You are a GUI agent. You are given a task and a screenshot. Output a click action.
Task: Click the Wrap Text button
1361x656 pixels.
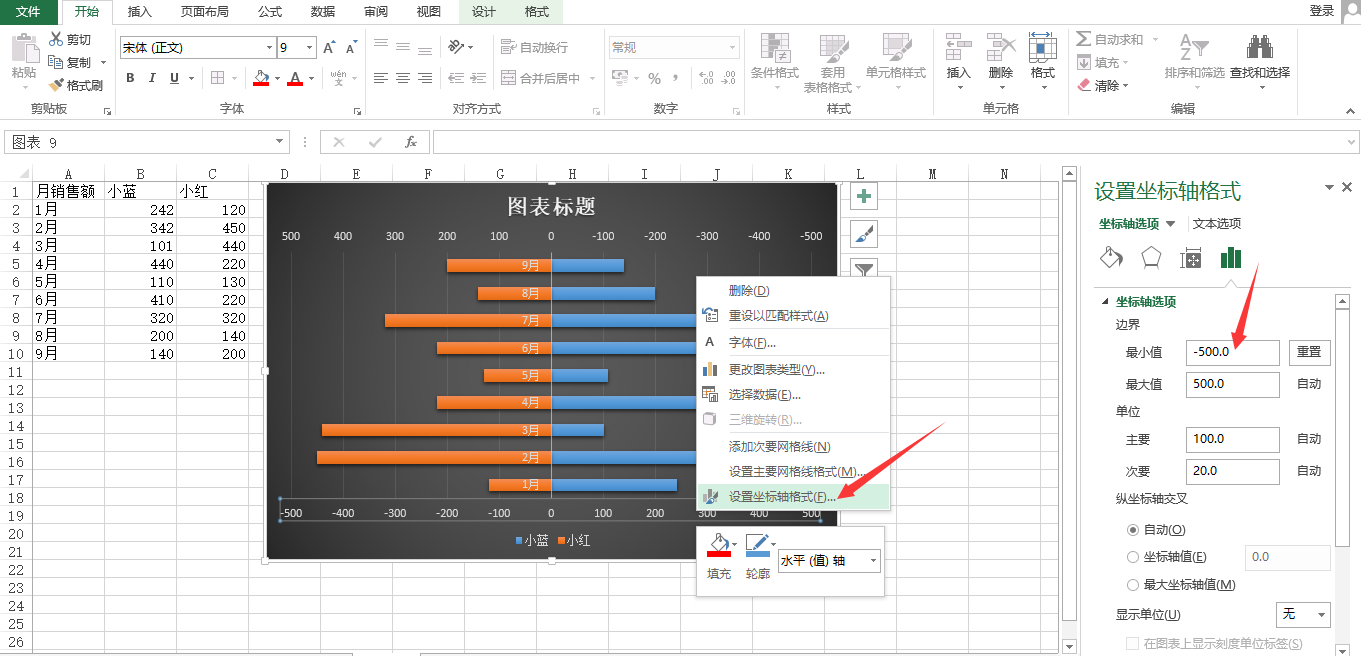(x=534, y=47)
